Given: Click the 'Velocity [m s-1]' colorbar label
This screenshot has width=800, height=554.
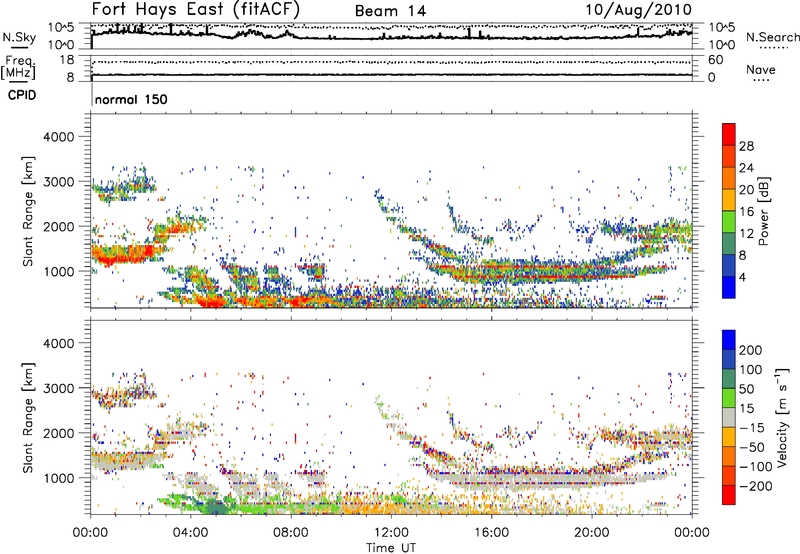Looking at the screenshot, I should point(782,417).
